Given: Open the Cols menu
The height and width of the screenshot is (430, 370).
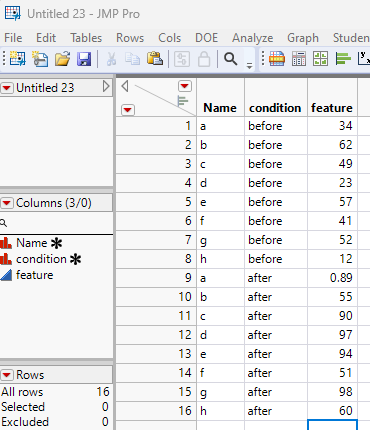Looking at the screenshot, I should click(169, 38).
